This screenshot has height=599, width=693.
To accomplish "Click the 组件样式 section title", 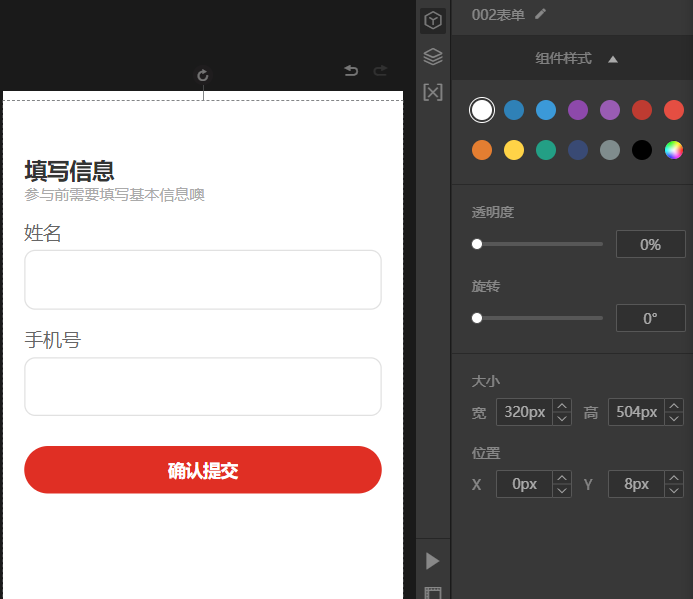I will click(564, 58).
